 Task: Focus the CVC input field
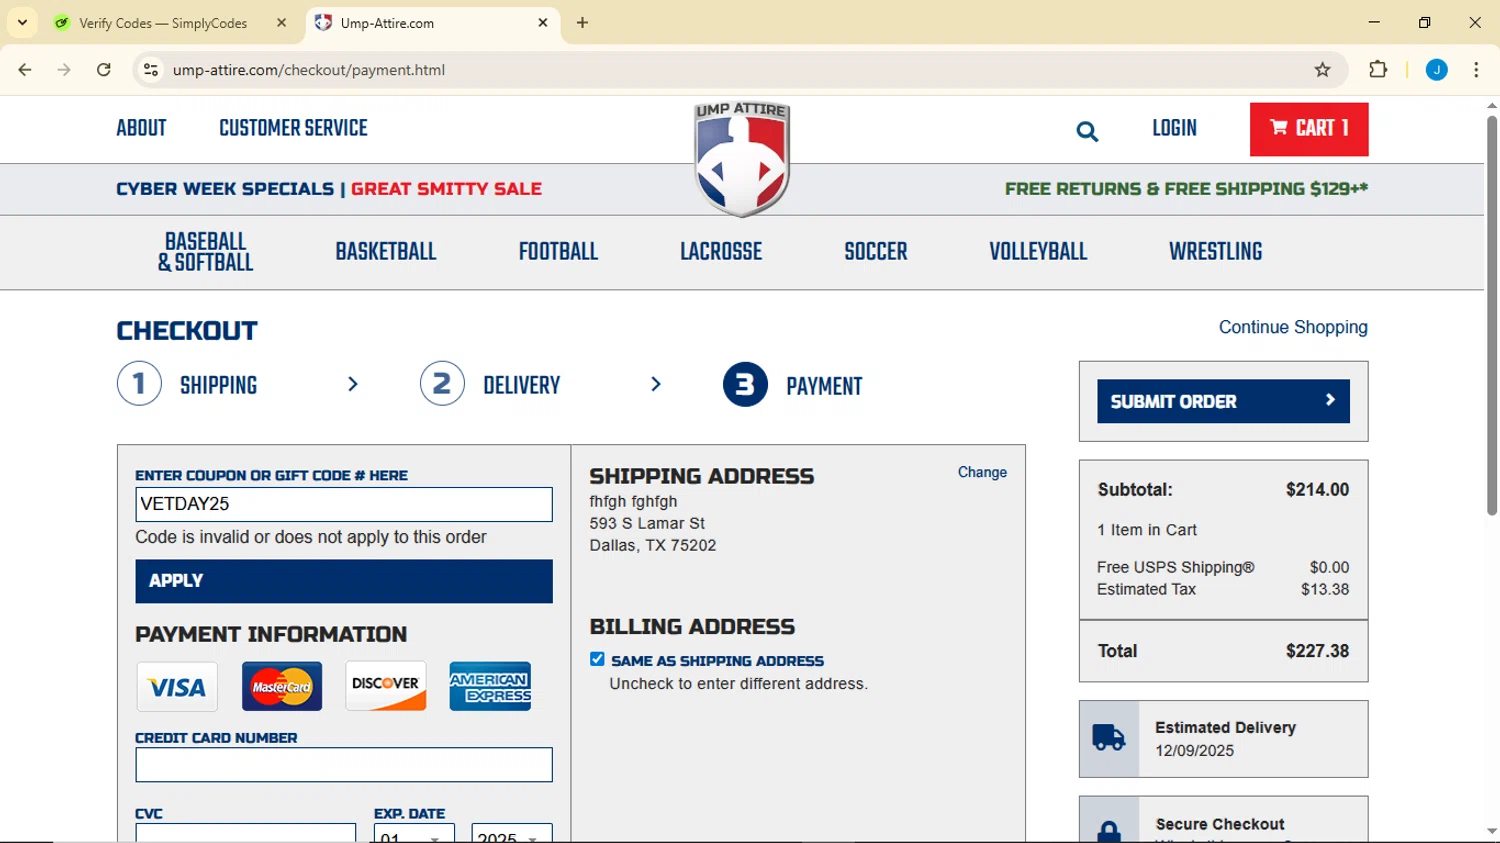(246, 833)
